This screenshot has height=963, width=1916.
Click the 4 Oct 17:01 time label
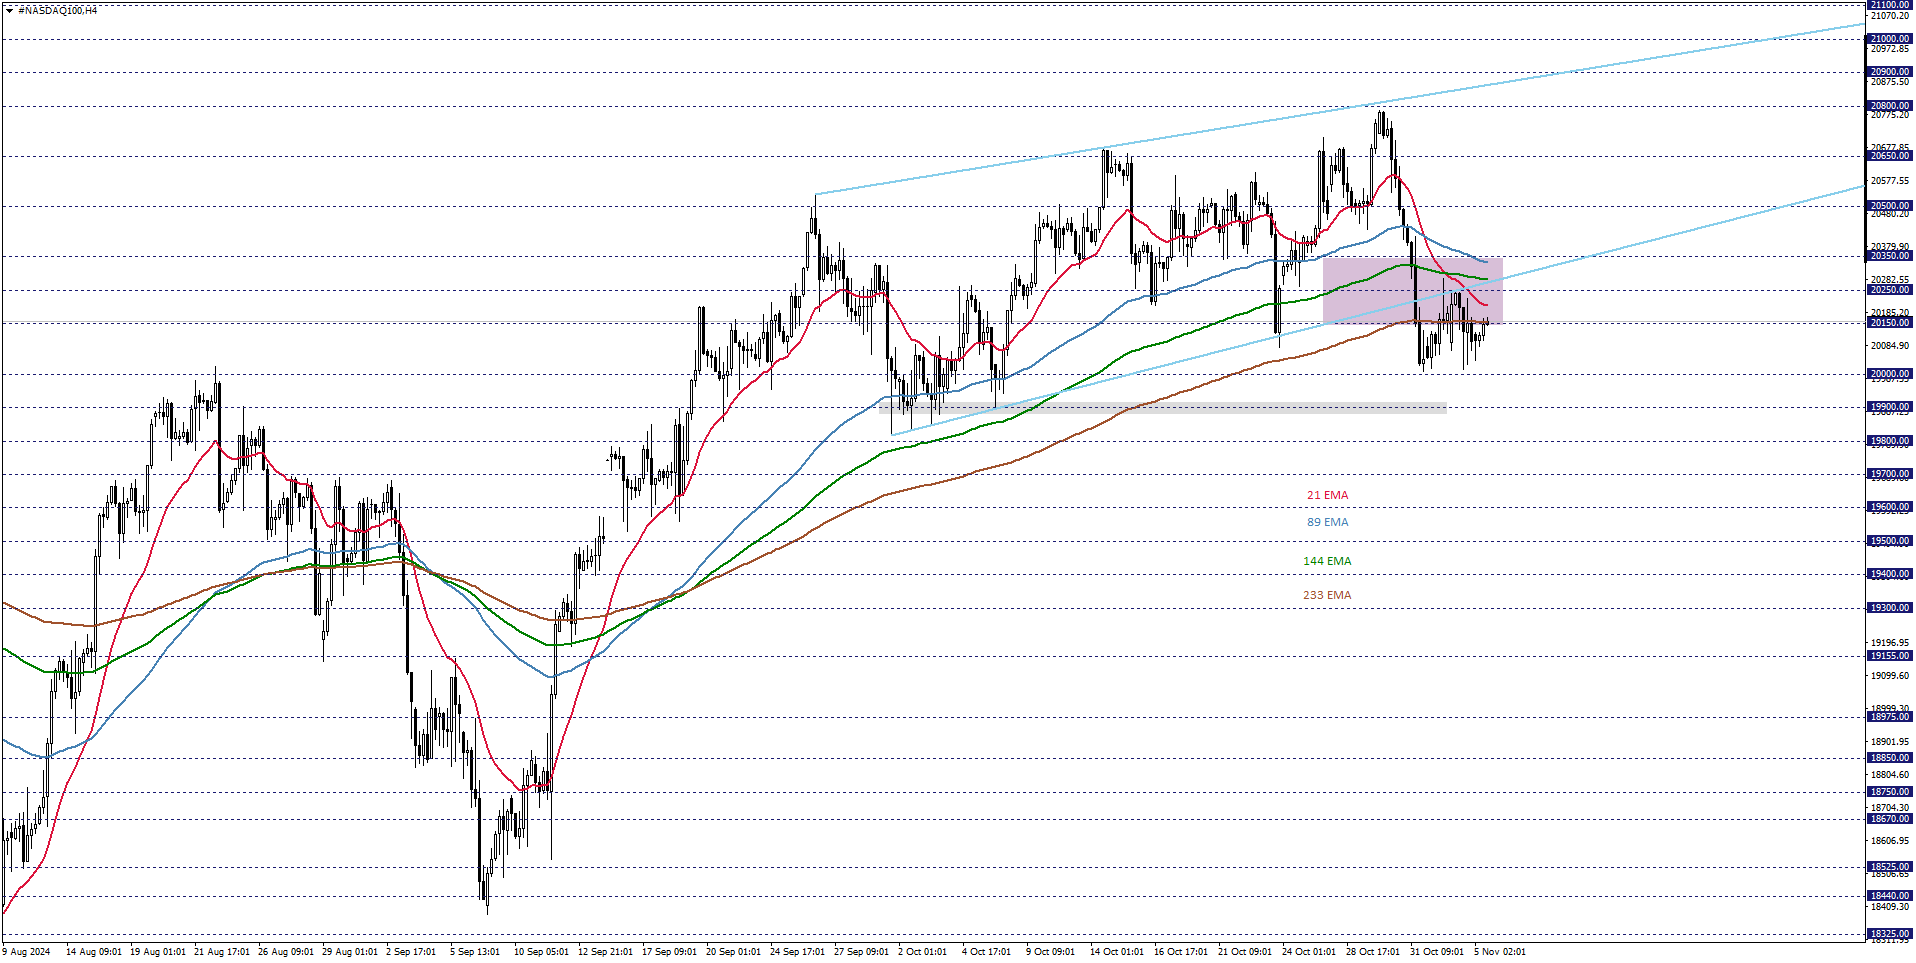point(986,952)
